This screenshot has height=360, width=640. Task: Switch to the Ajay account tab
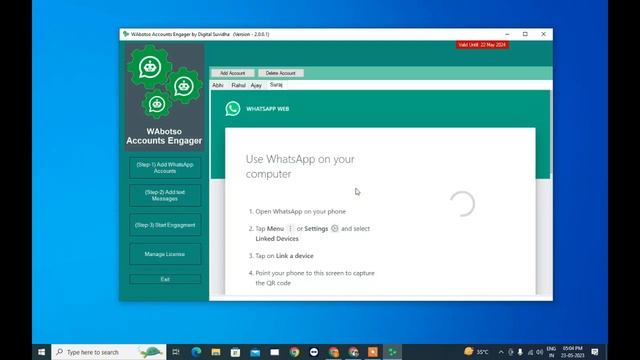256,85
